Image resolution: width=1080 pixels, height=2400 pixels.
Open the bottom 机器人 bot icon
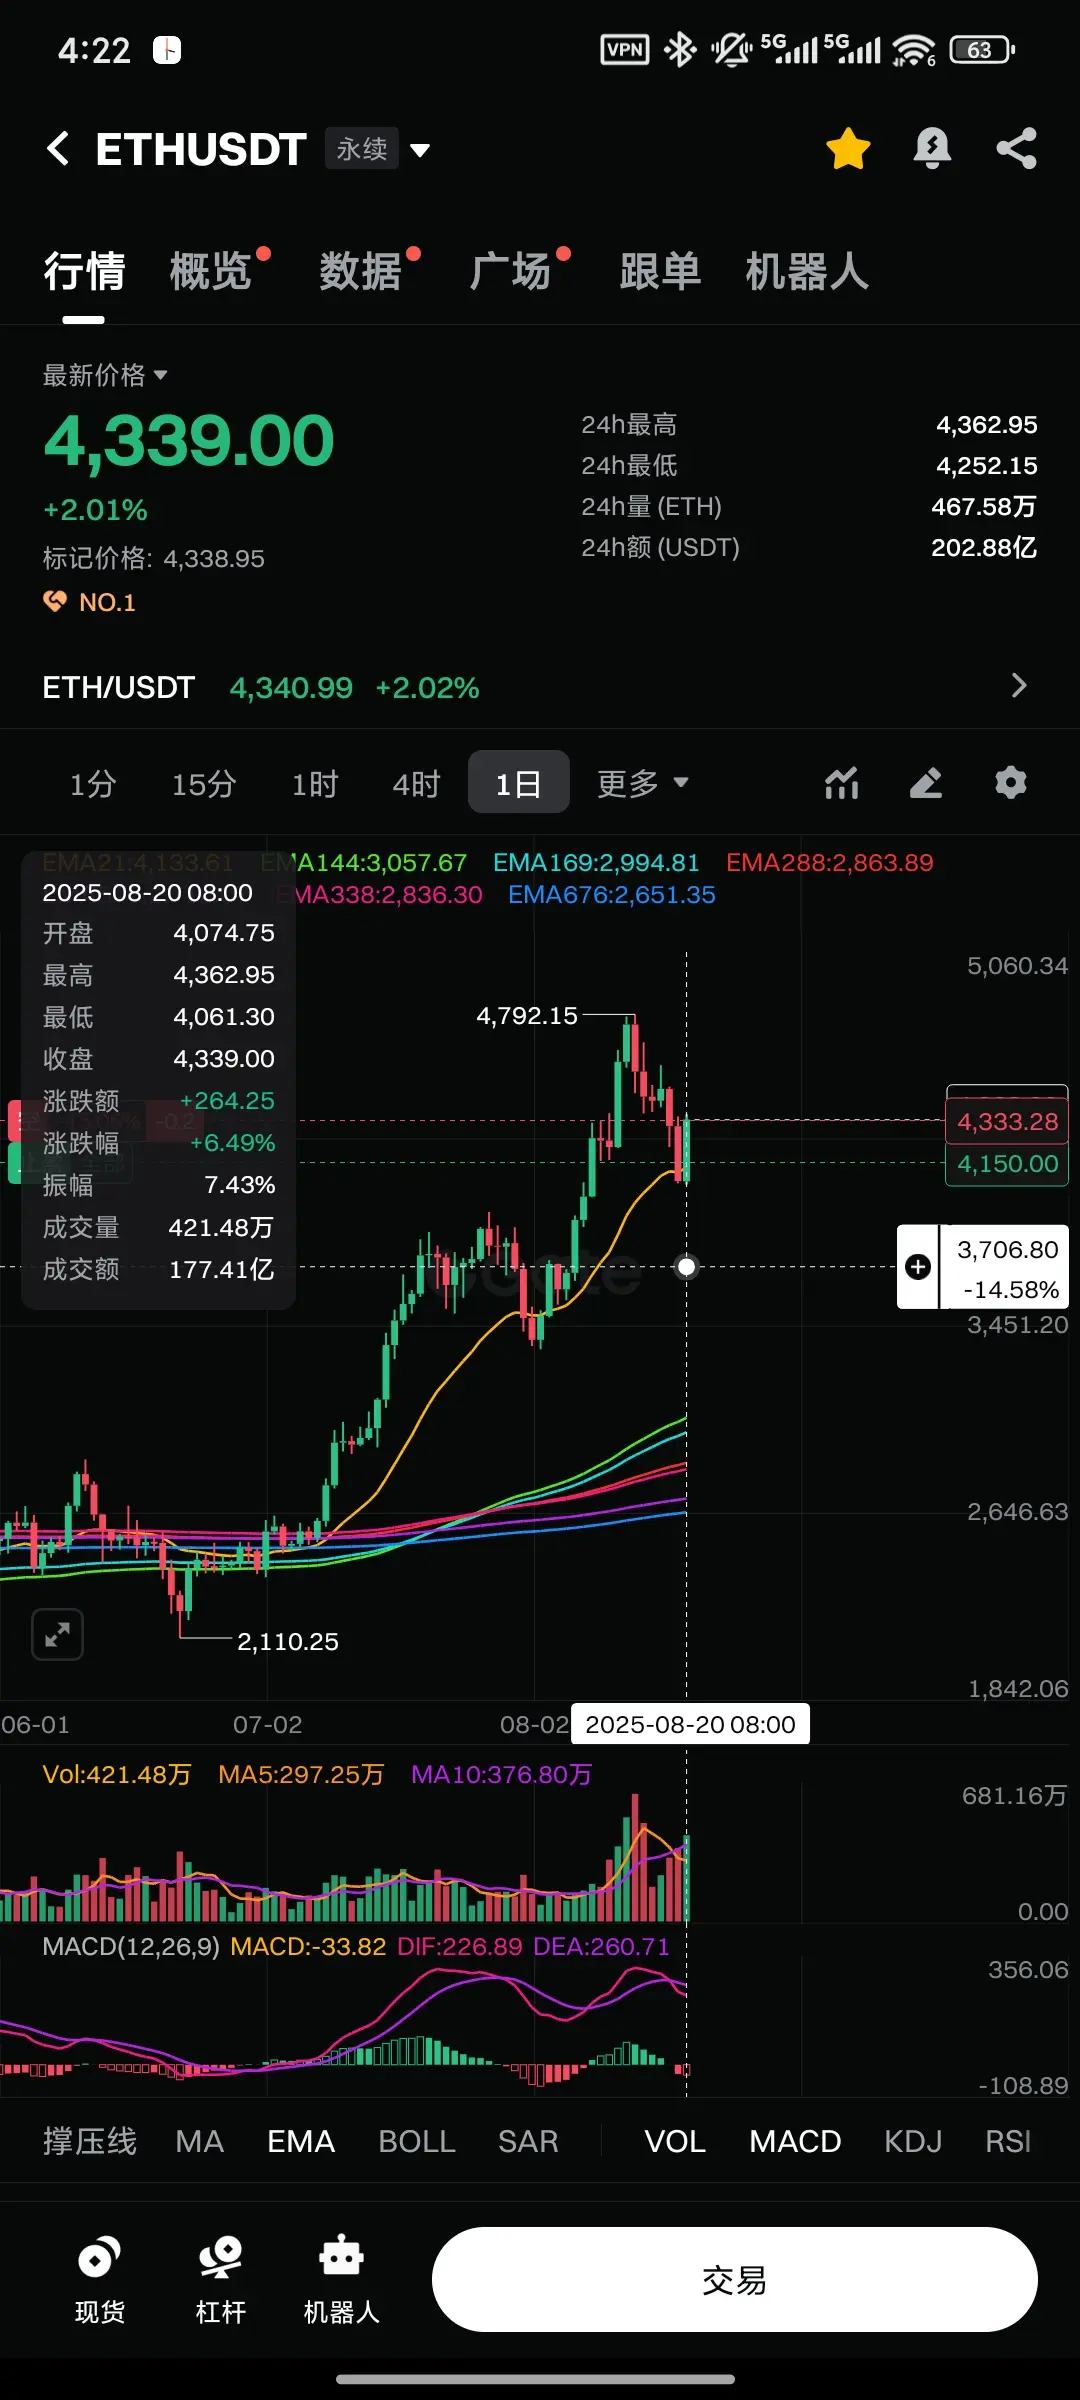(x=341, y=2279)
